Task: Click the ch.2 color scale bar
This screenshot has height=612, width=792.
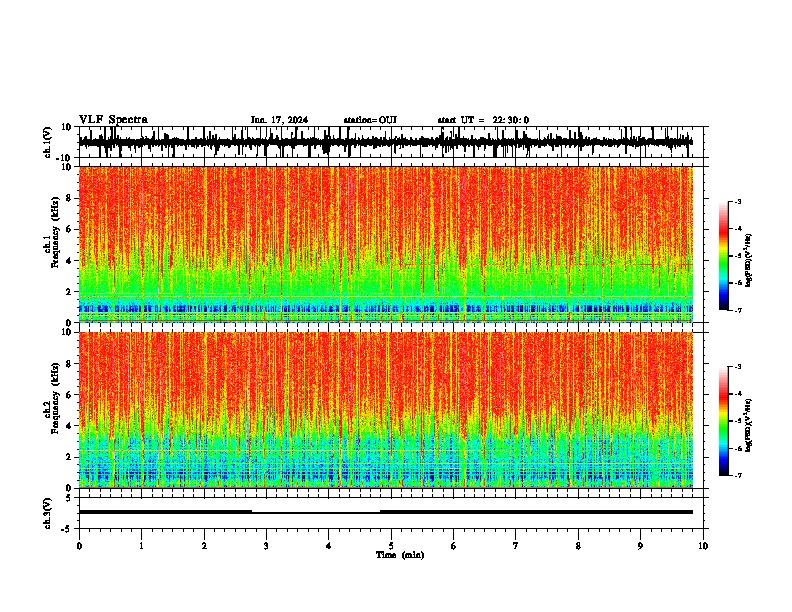Action: click(x=724, y=421)
